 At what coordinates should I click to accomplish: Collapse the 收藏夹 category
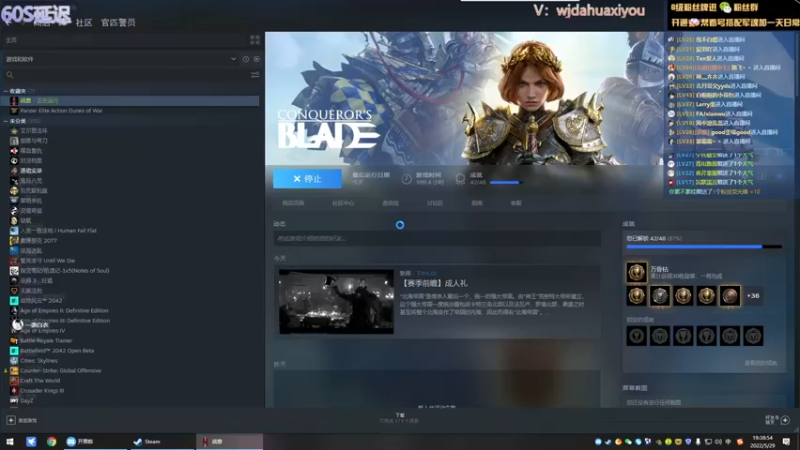pyautogui.click(x=6, y=91)
